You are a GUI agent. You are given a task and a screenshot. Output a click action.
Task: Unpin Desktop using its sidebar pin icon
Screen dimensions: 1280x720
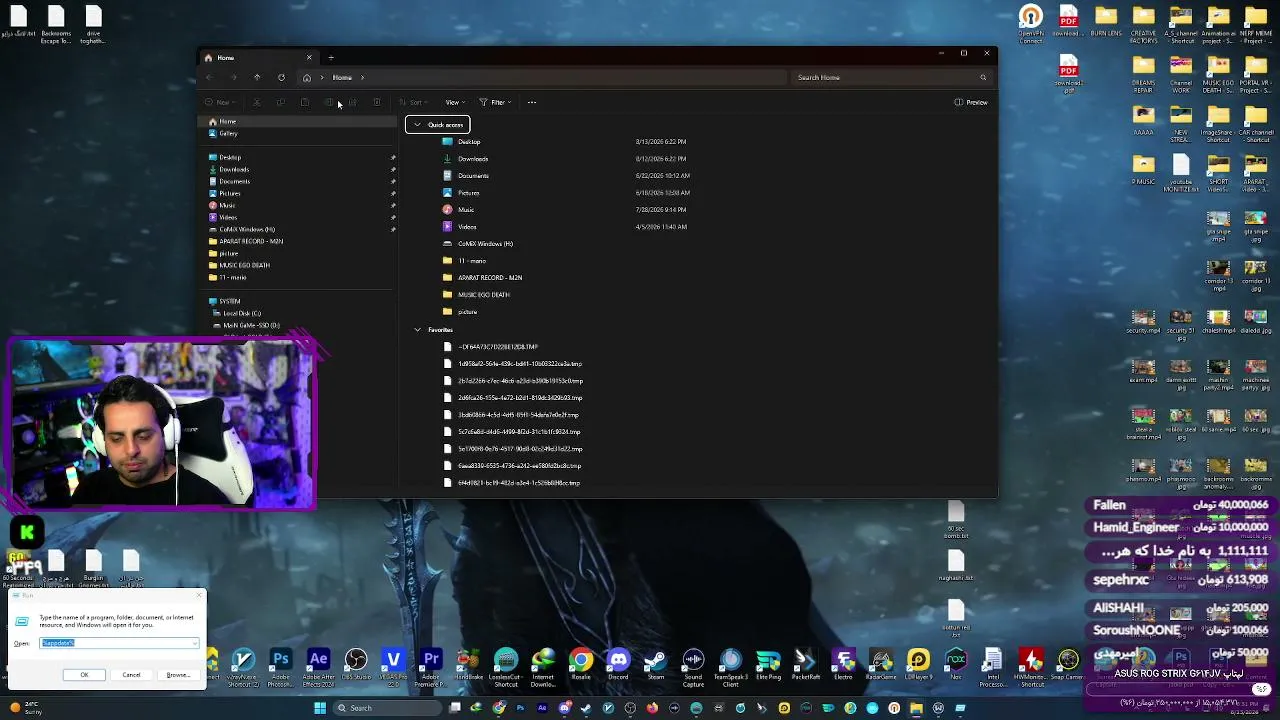[x=393, y=158]
